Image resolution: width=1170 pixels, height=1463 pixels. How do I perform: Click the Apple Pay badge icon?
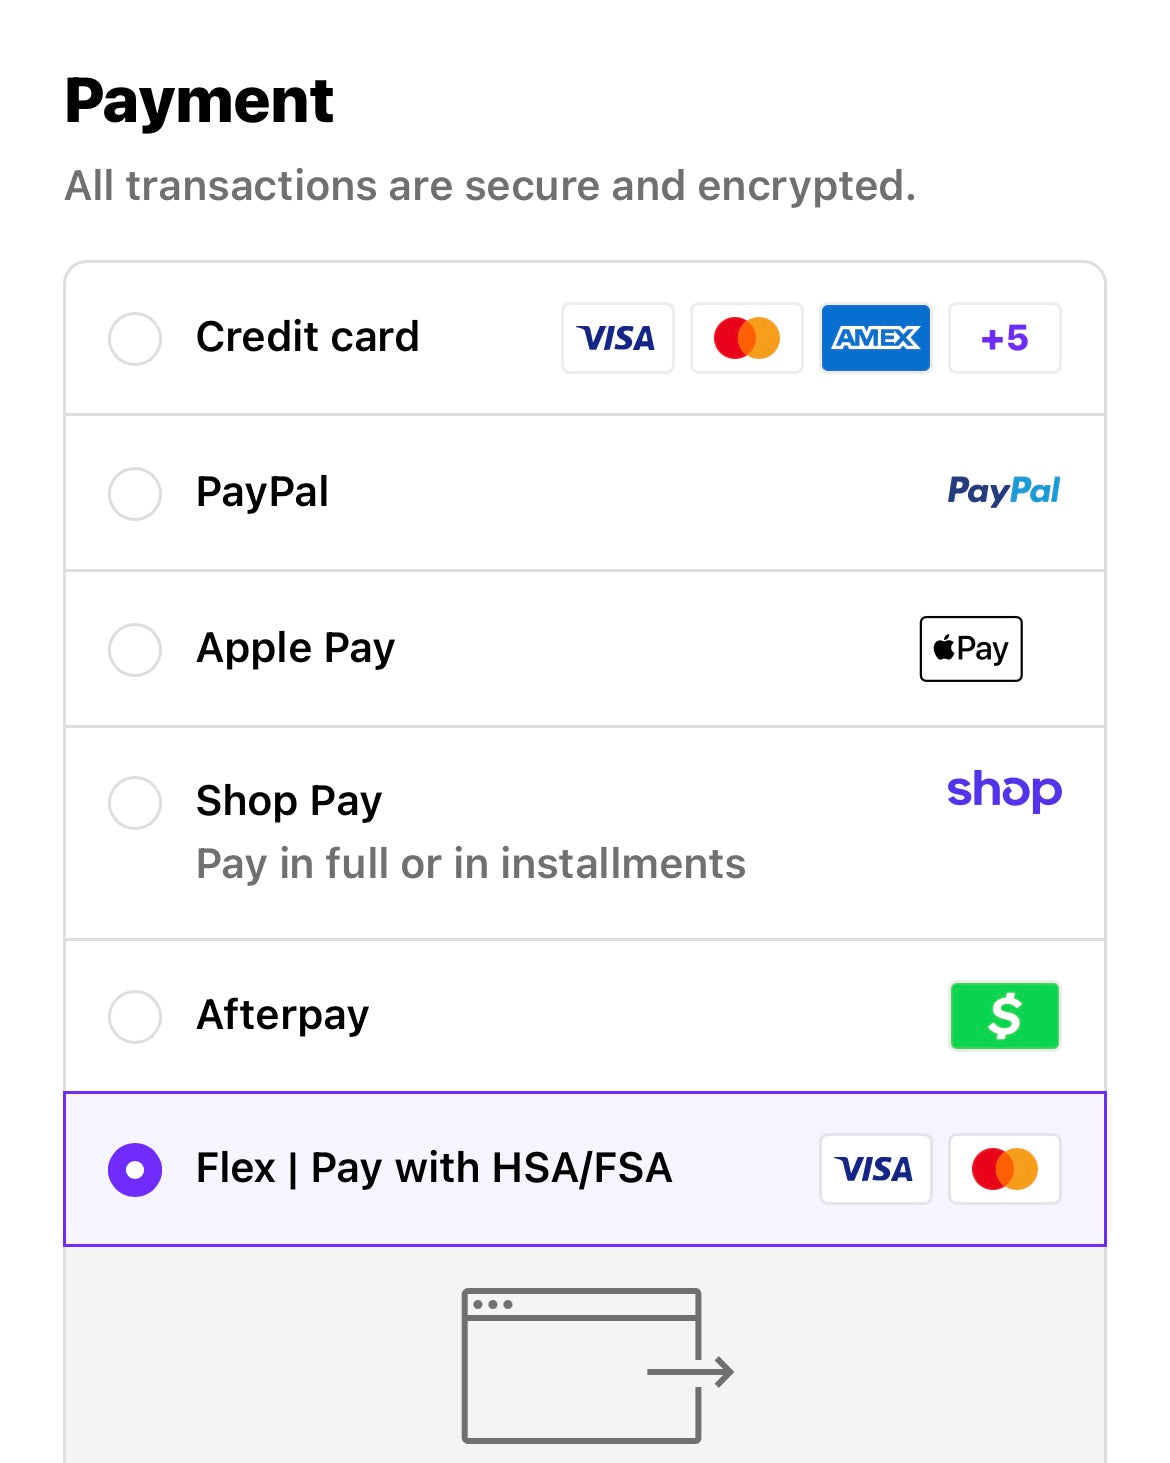point(971,649)
